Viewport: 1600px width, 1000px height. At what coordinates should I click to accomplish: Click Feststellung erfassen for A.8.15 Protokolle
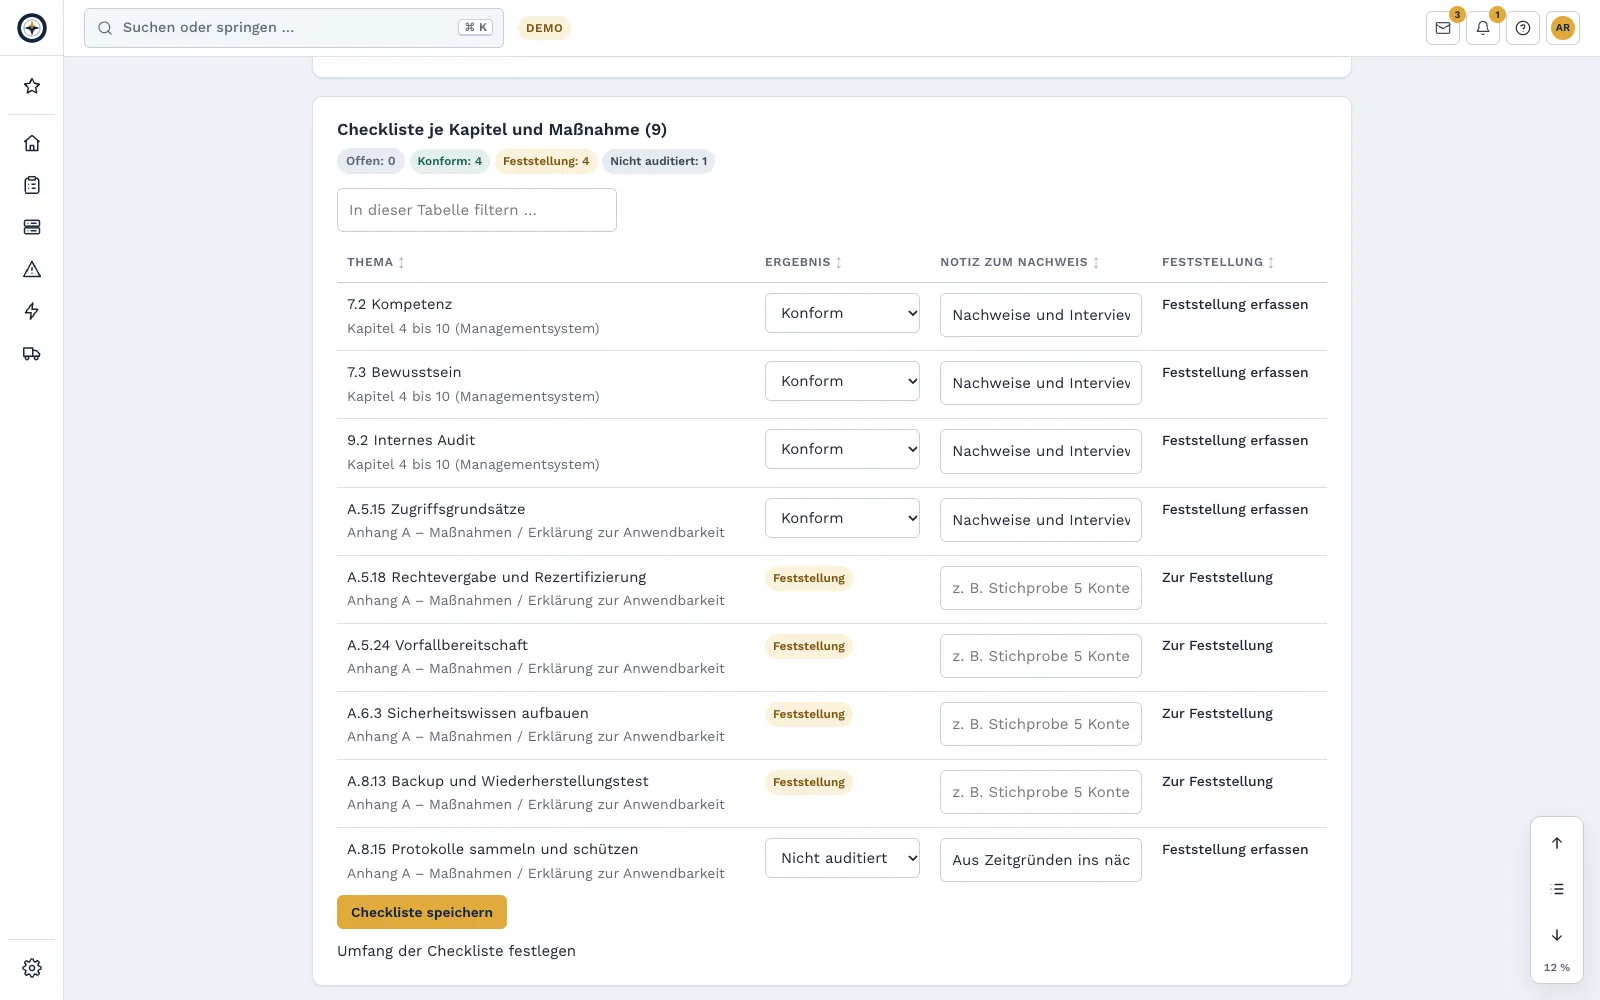1235,849
